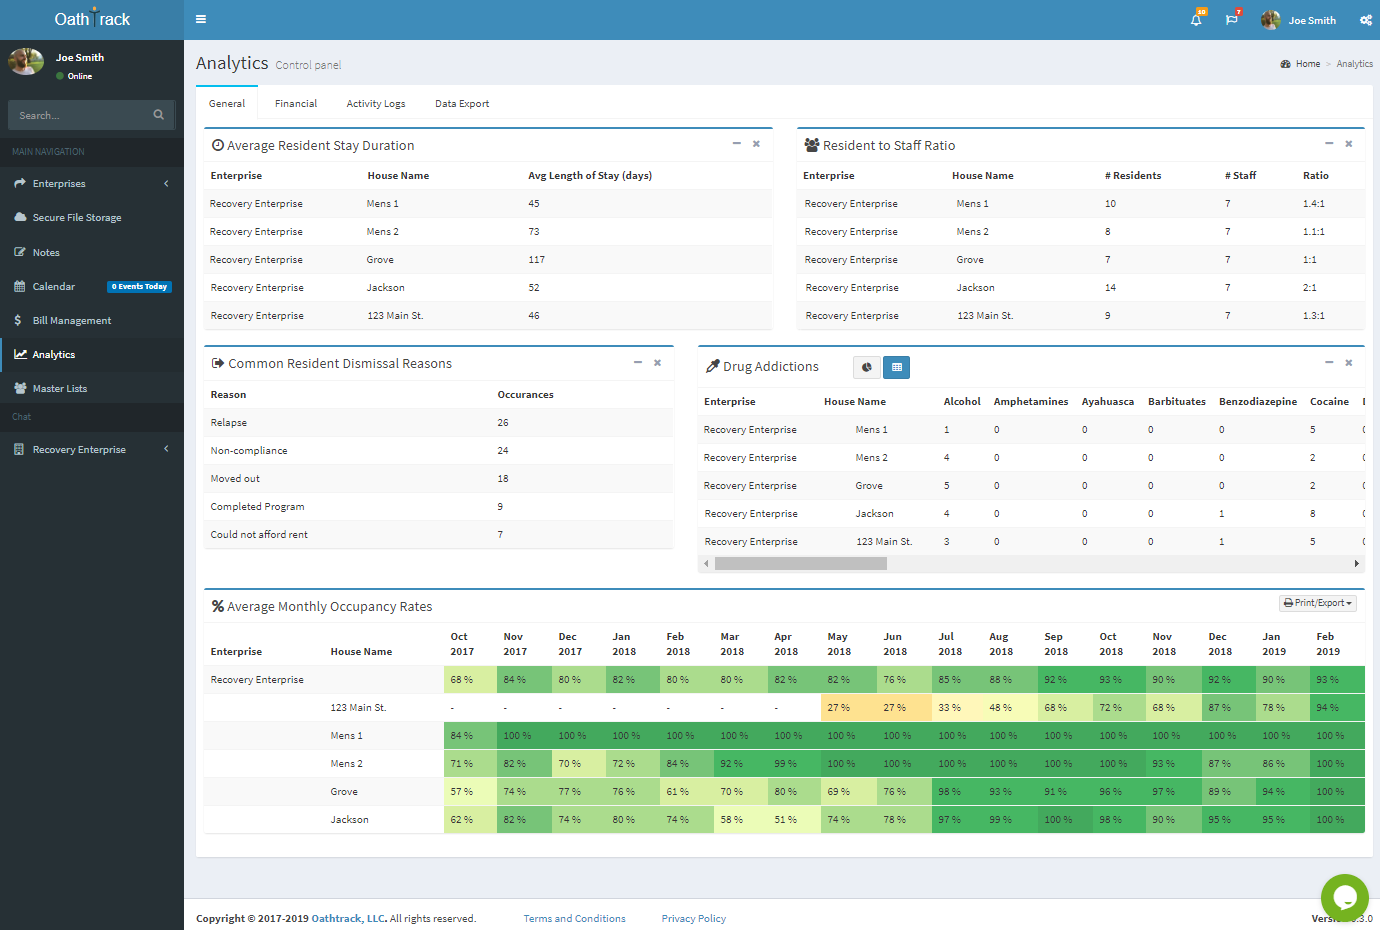Open the settings gears in top bar
The height and width of the screenshot is (930, 1380).
[x=1366, y=20]
